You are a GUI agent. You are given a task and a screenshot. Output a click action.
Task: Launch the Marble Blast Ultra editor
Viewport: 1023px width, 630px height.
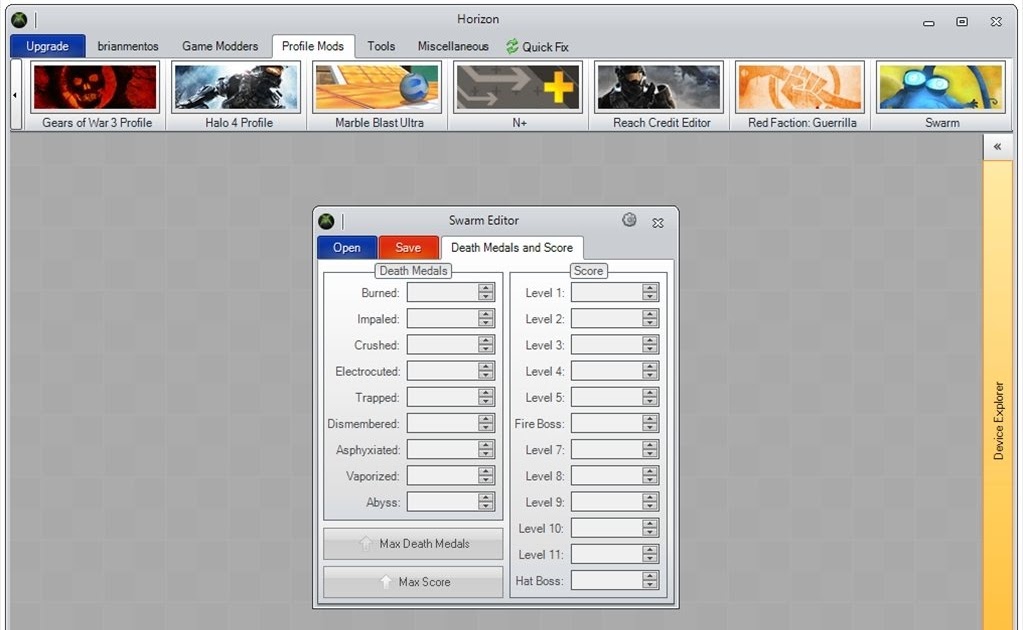377,95
